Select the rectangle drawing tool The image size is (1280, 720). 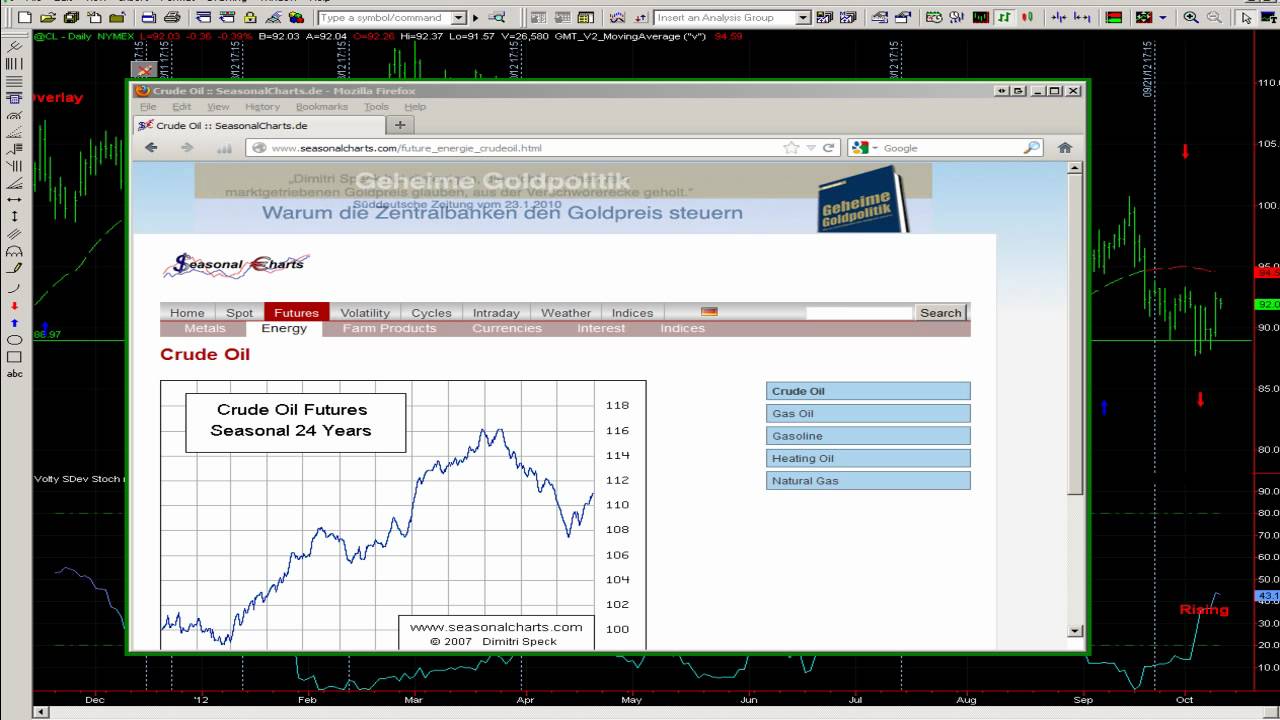coord(14,356)
